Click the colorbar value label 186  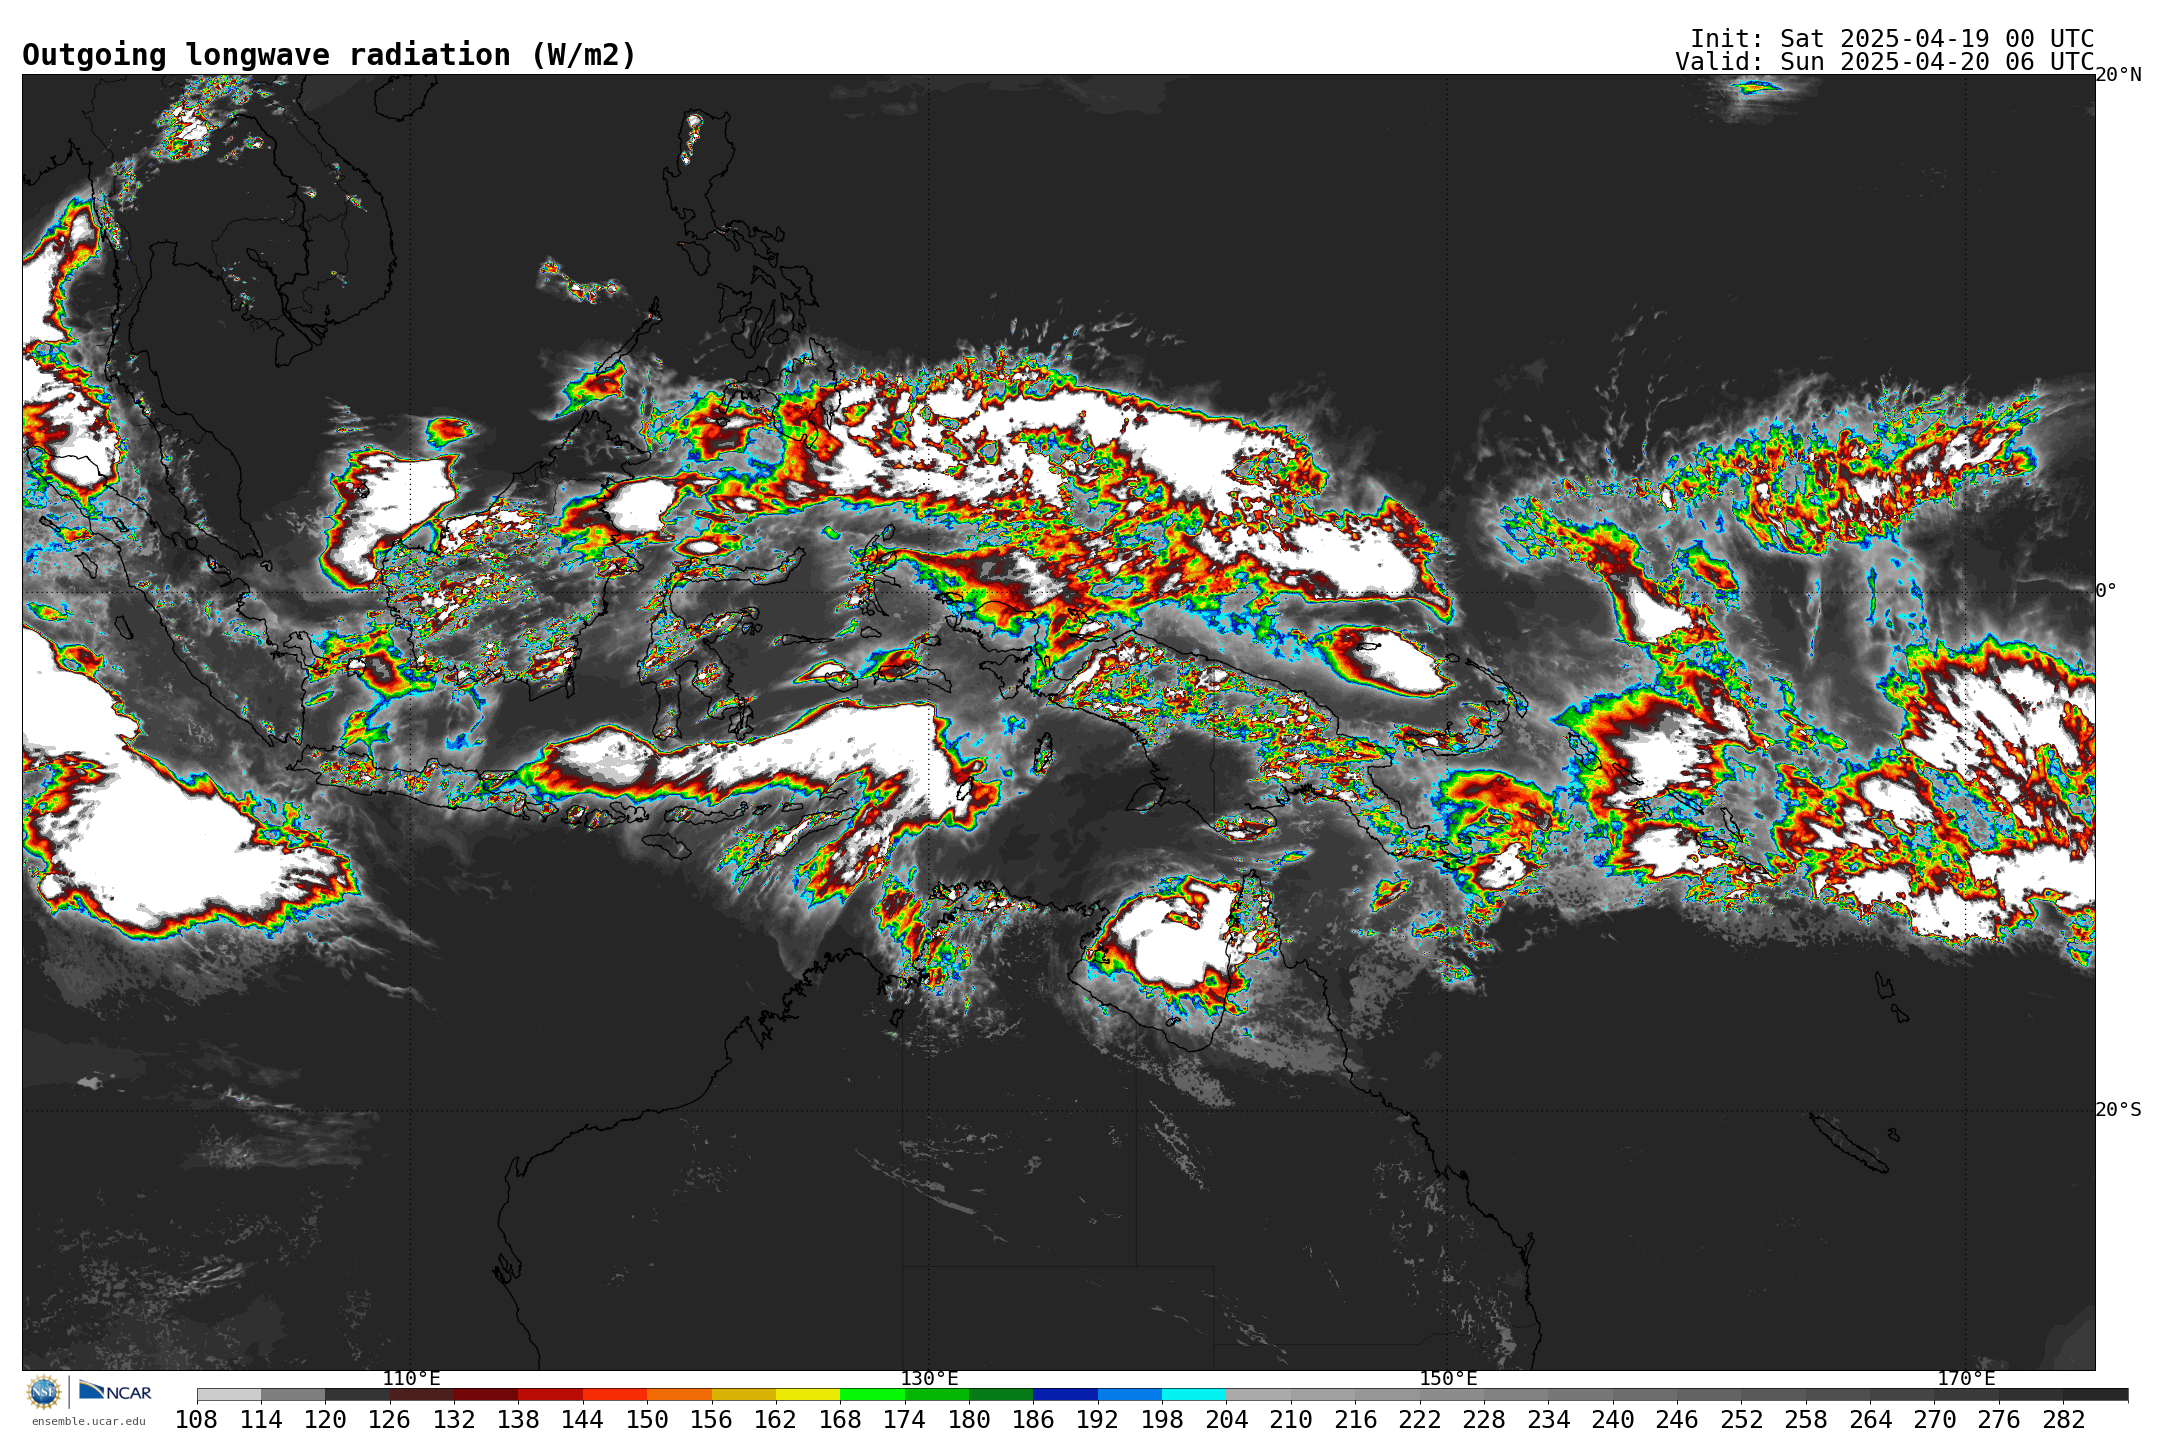tap(1033, 1420)
